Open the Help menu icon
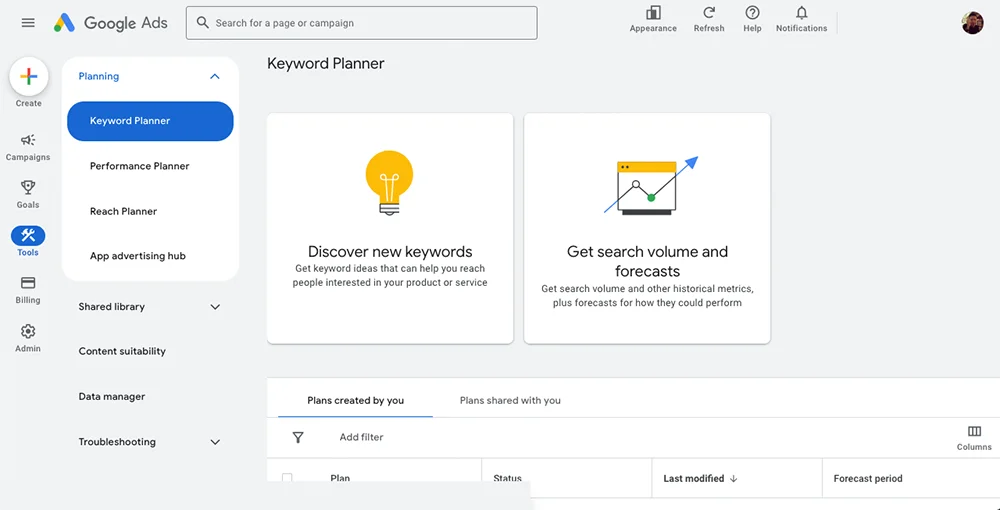This screenshot has height=510, width=1000. [x=752, y=13]
